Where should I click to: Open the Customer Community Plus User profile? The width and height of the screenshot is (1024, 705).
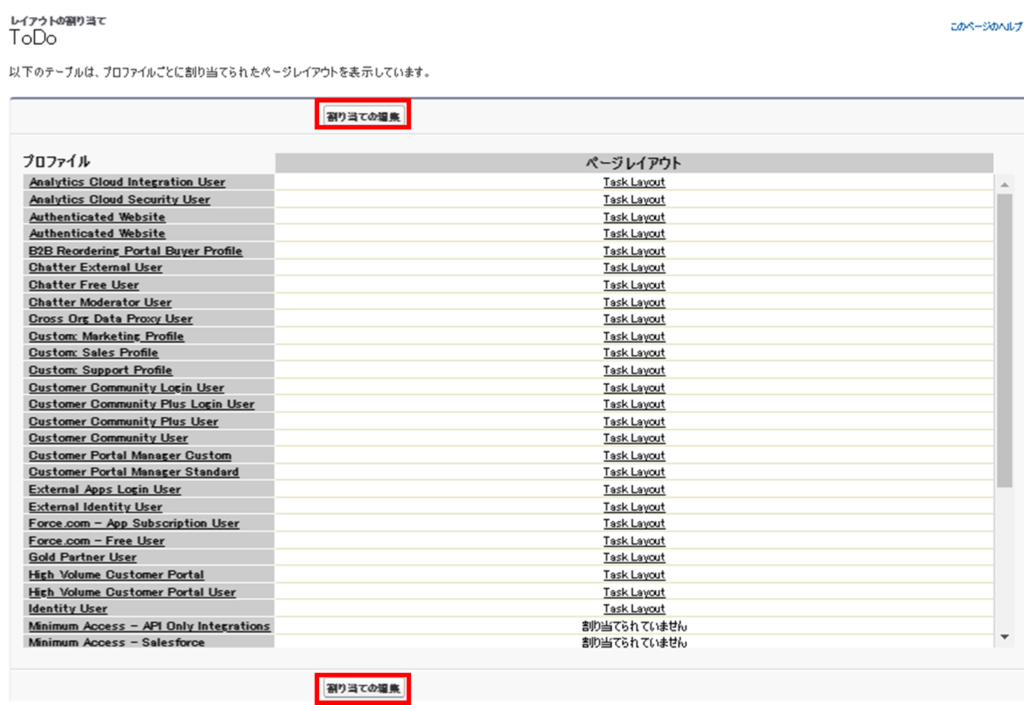(123, 422)
